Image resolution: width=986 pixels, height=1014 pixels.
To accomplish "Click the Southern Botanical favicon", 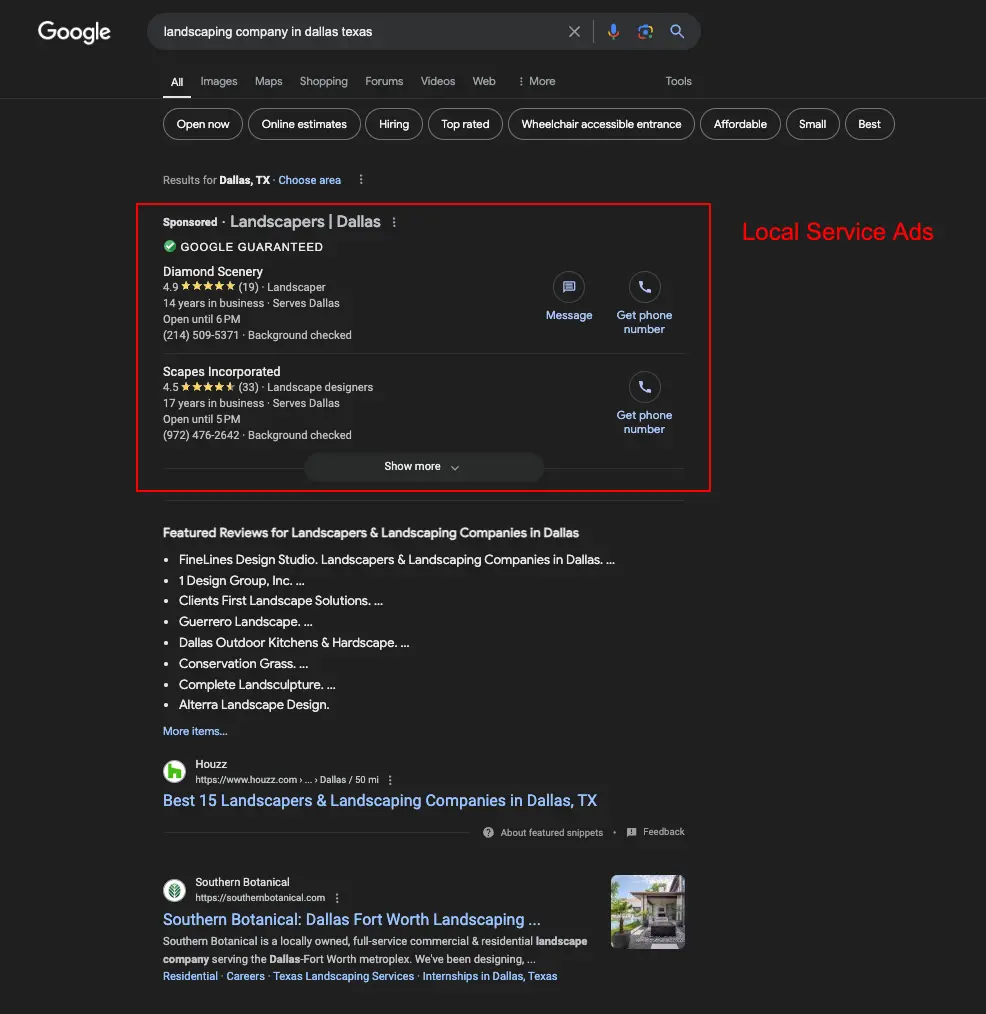I will [175, 890].
